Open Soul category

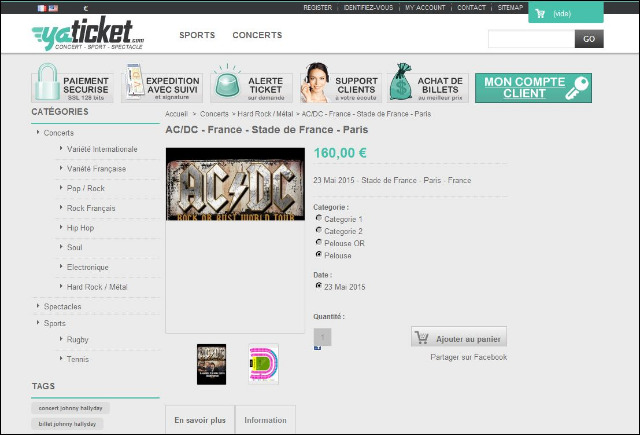pyautogui.click(x=75, y=247)
